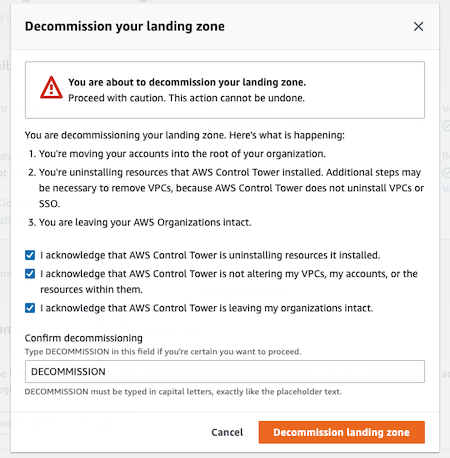450x458 pixels.
Task: Cancel the decommissioning dialog
Action: pos(227,432)
